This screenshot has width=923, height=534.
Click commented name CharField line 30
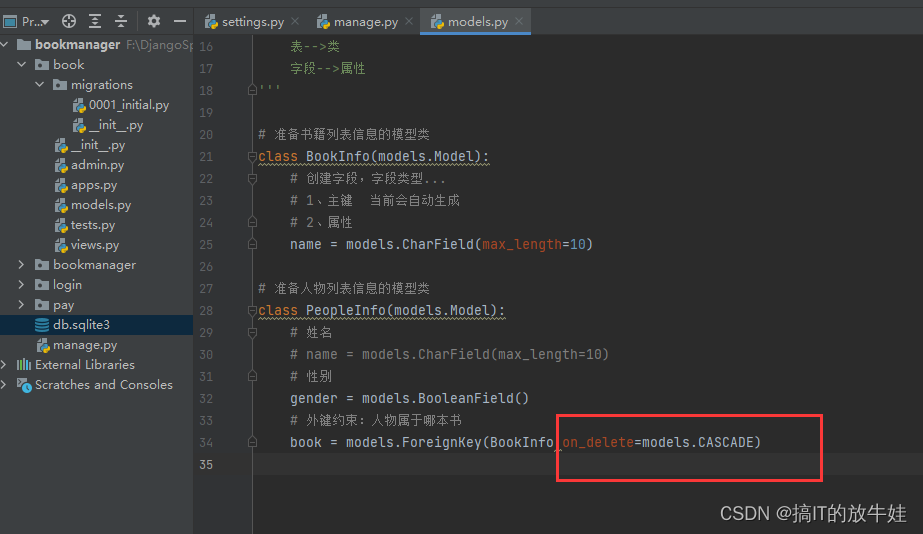tap(449, 354)
